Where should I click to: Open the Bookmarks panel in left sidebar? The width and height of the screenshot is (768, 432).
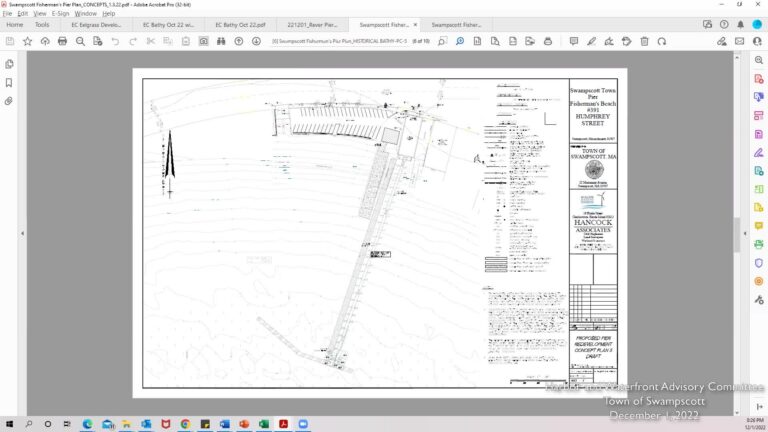coord(9,82)
